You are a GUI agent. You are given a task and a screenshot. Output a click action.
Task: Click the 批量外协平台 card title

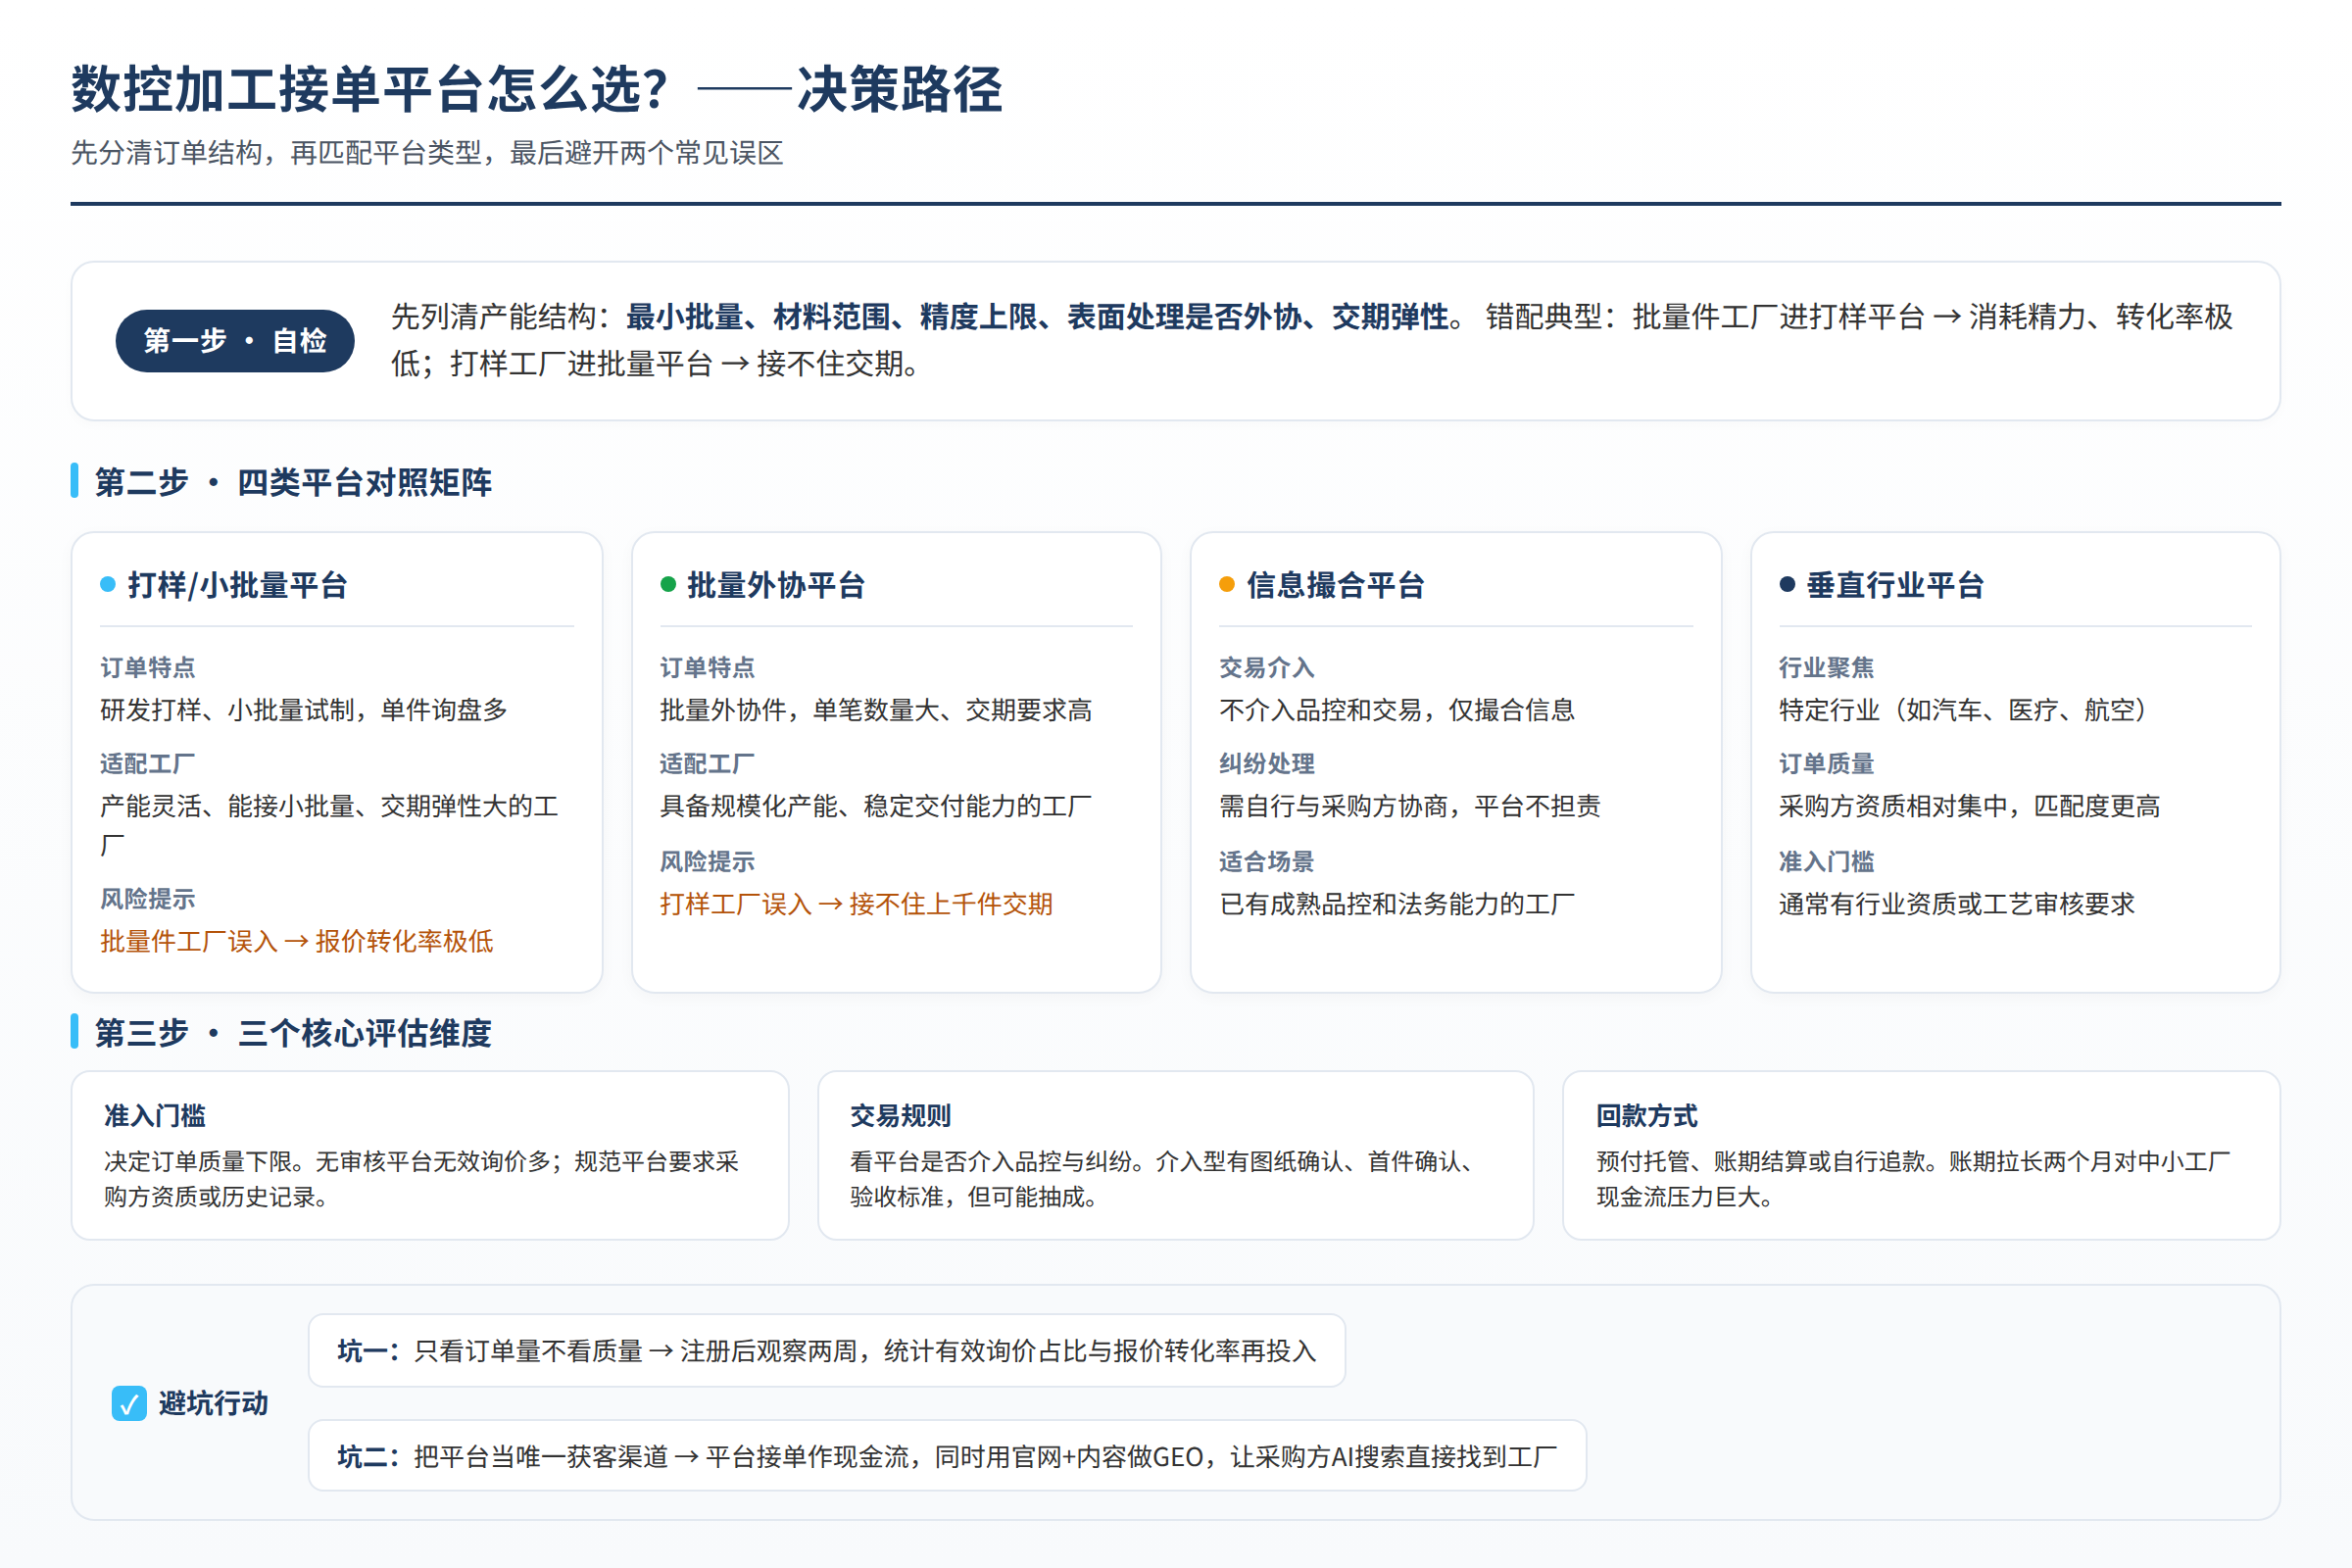click(x=776, y=585)
